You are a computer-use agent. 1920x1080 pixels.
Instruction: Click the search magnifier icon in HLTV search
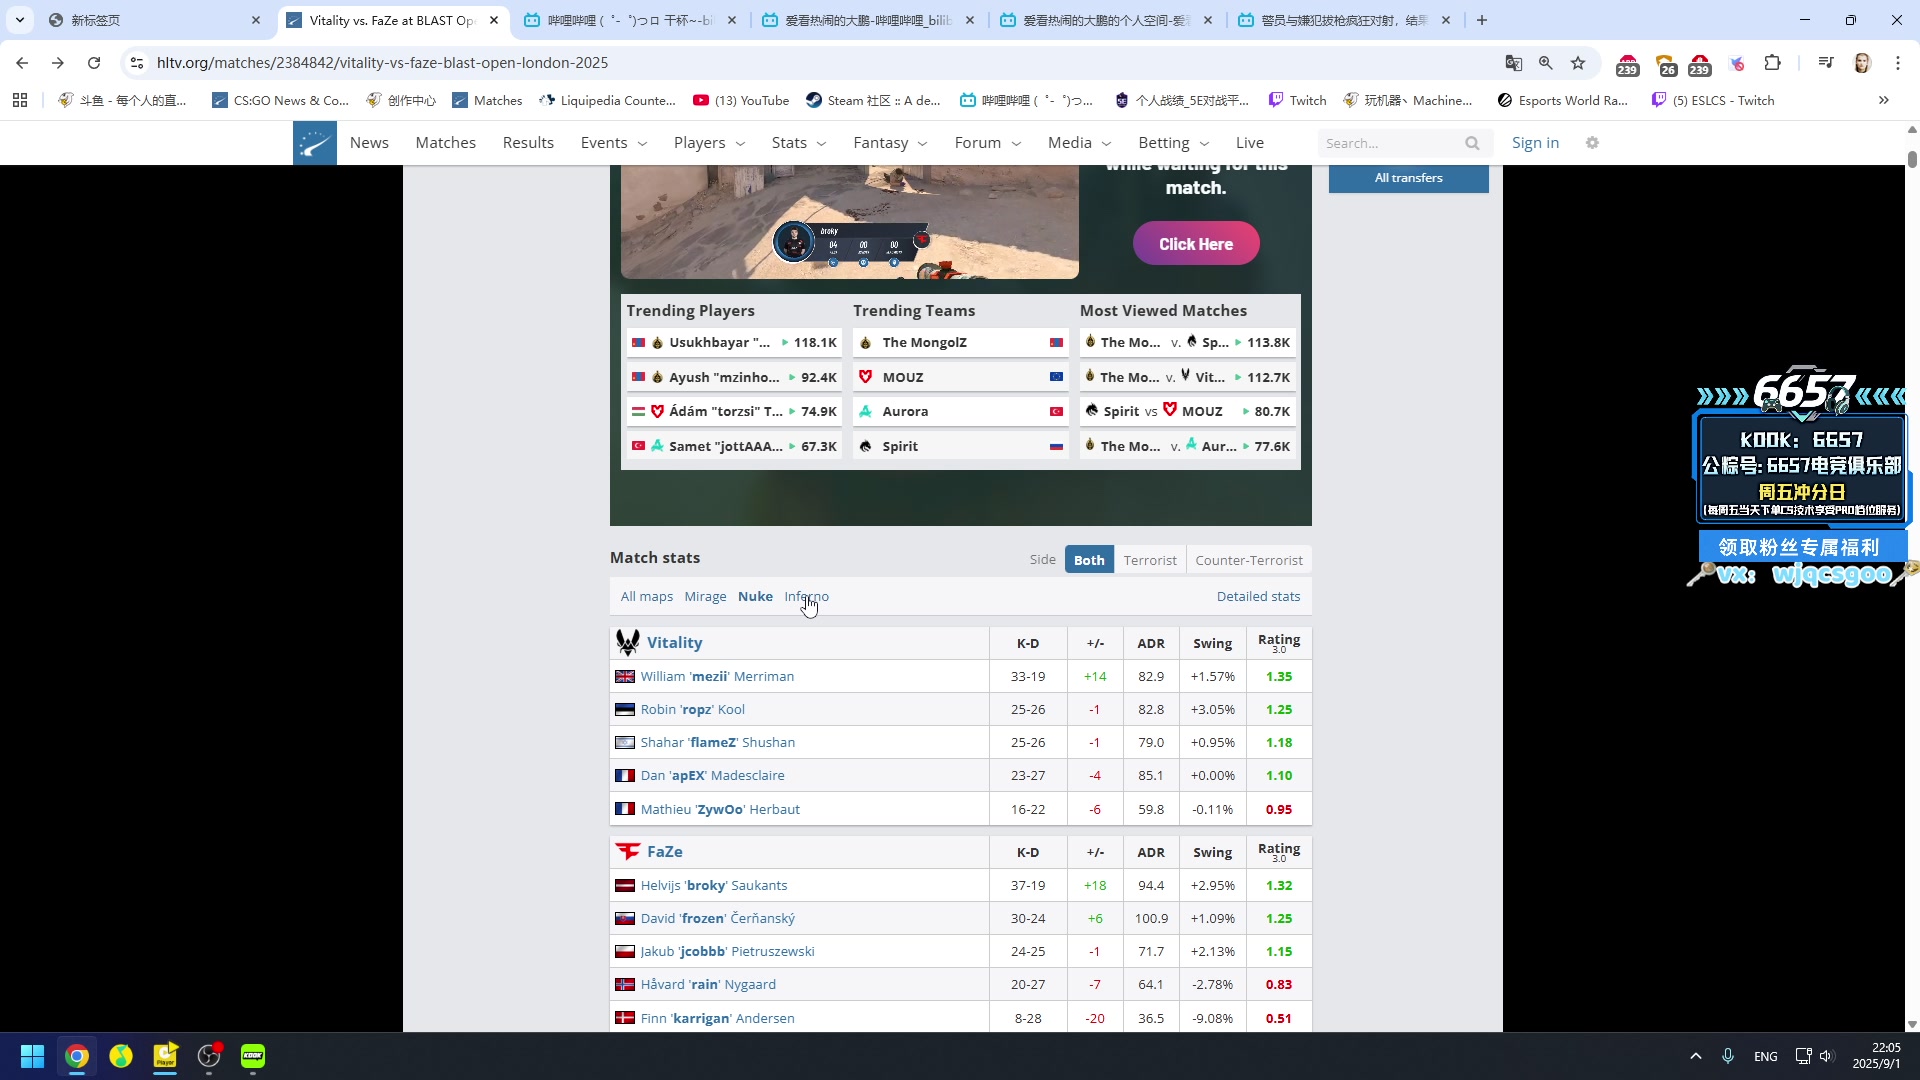pyautogui.click(x=1472, y=143)
